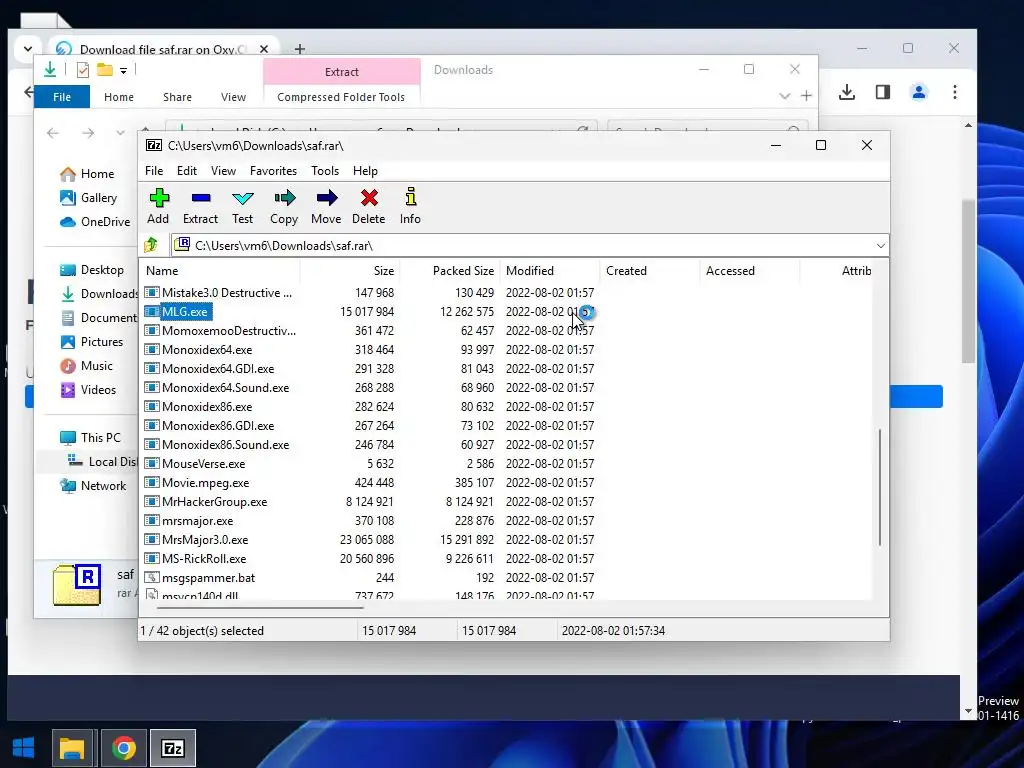Sort by the Packed Size column header
The image size is (1024, 768).
[x=450, y=270]
